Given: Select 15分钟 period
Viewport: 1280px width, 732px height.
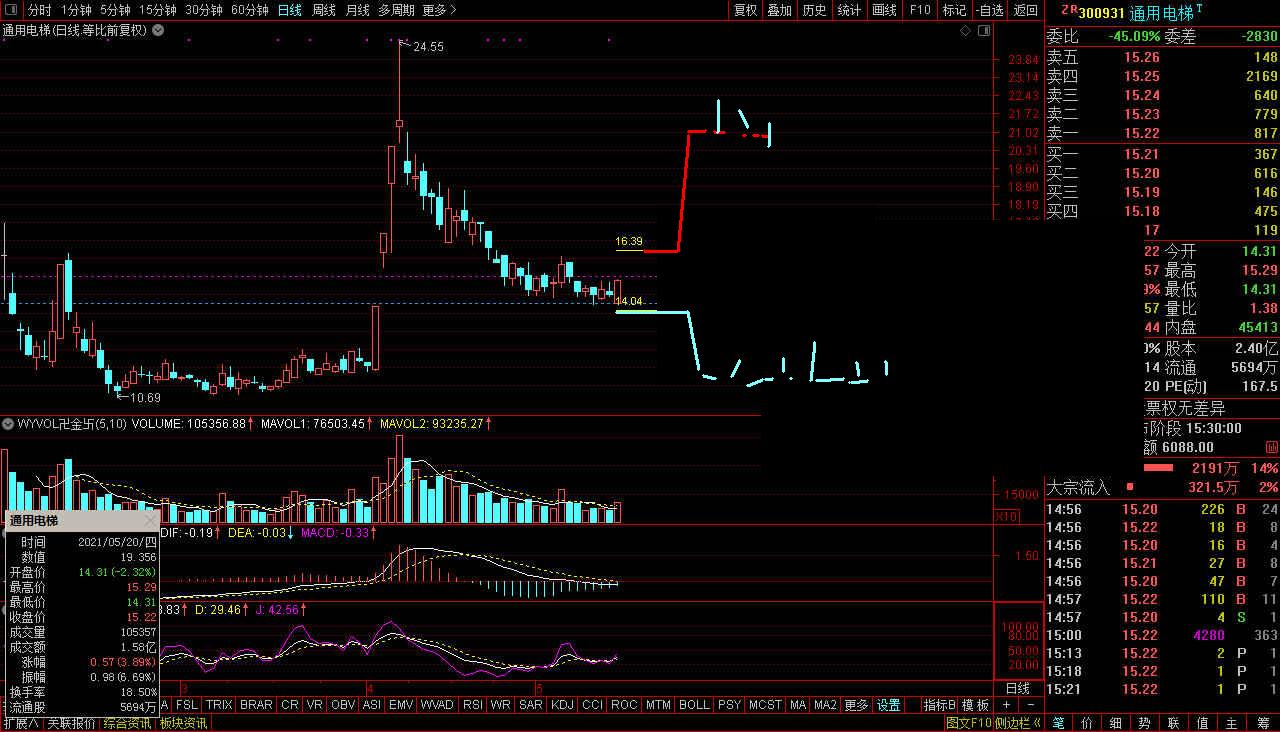Looking at the screenshot, I should [158, 10].
